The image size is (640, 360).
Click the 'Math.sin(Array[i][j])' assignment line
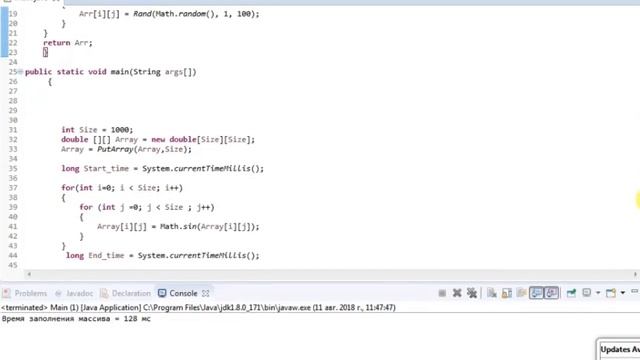[178, 227]
